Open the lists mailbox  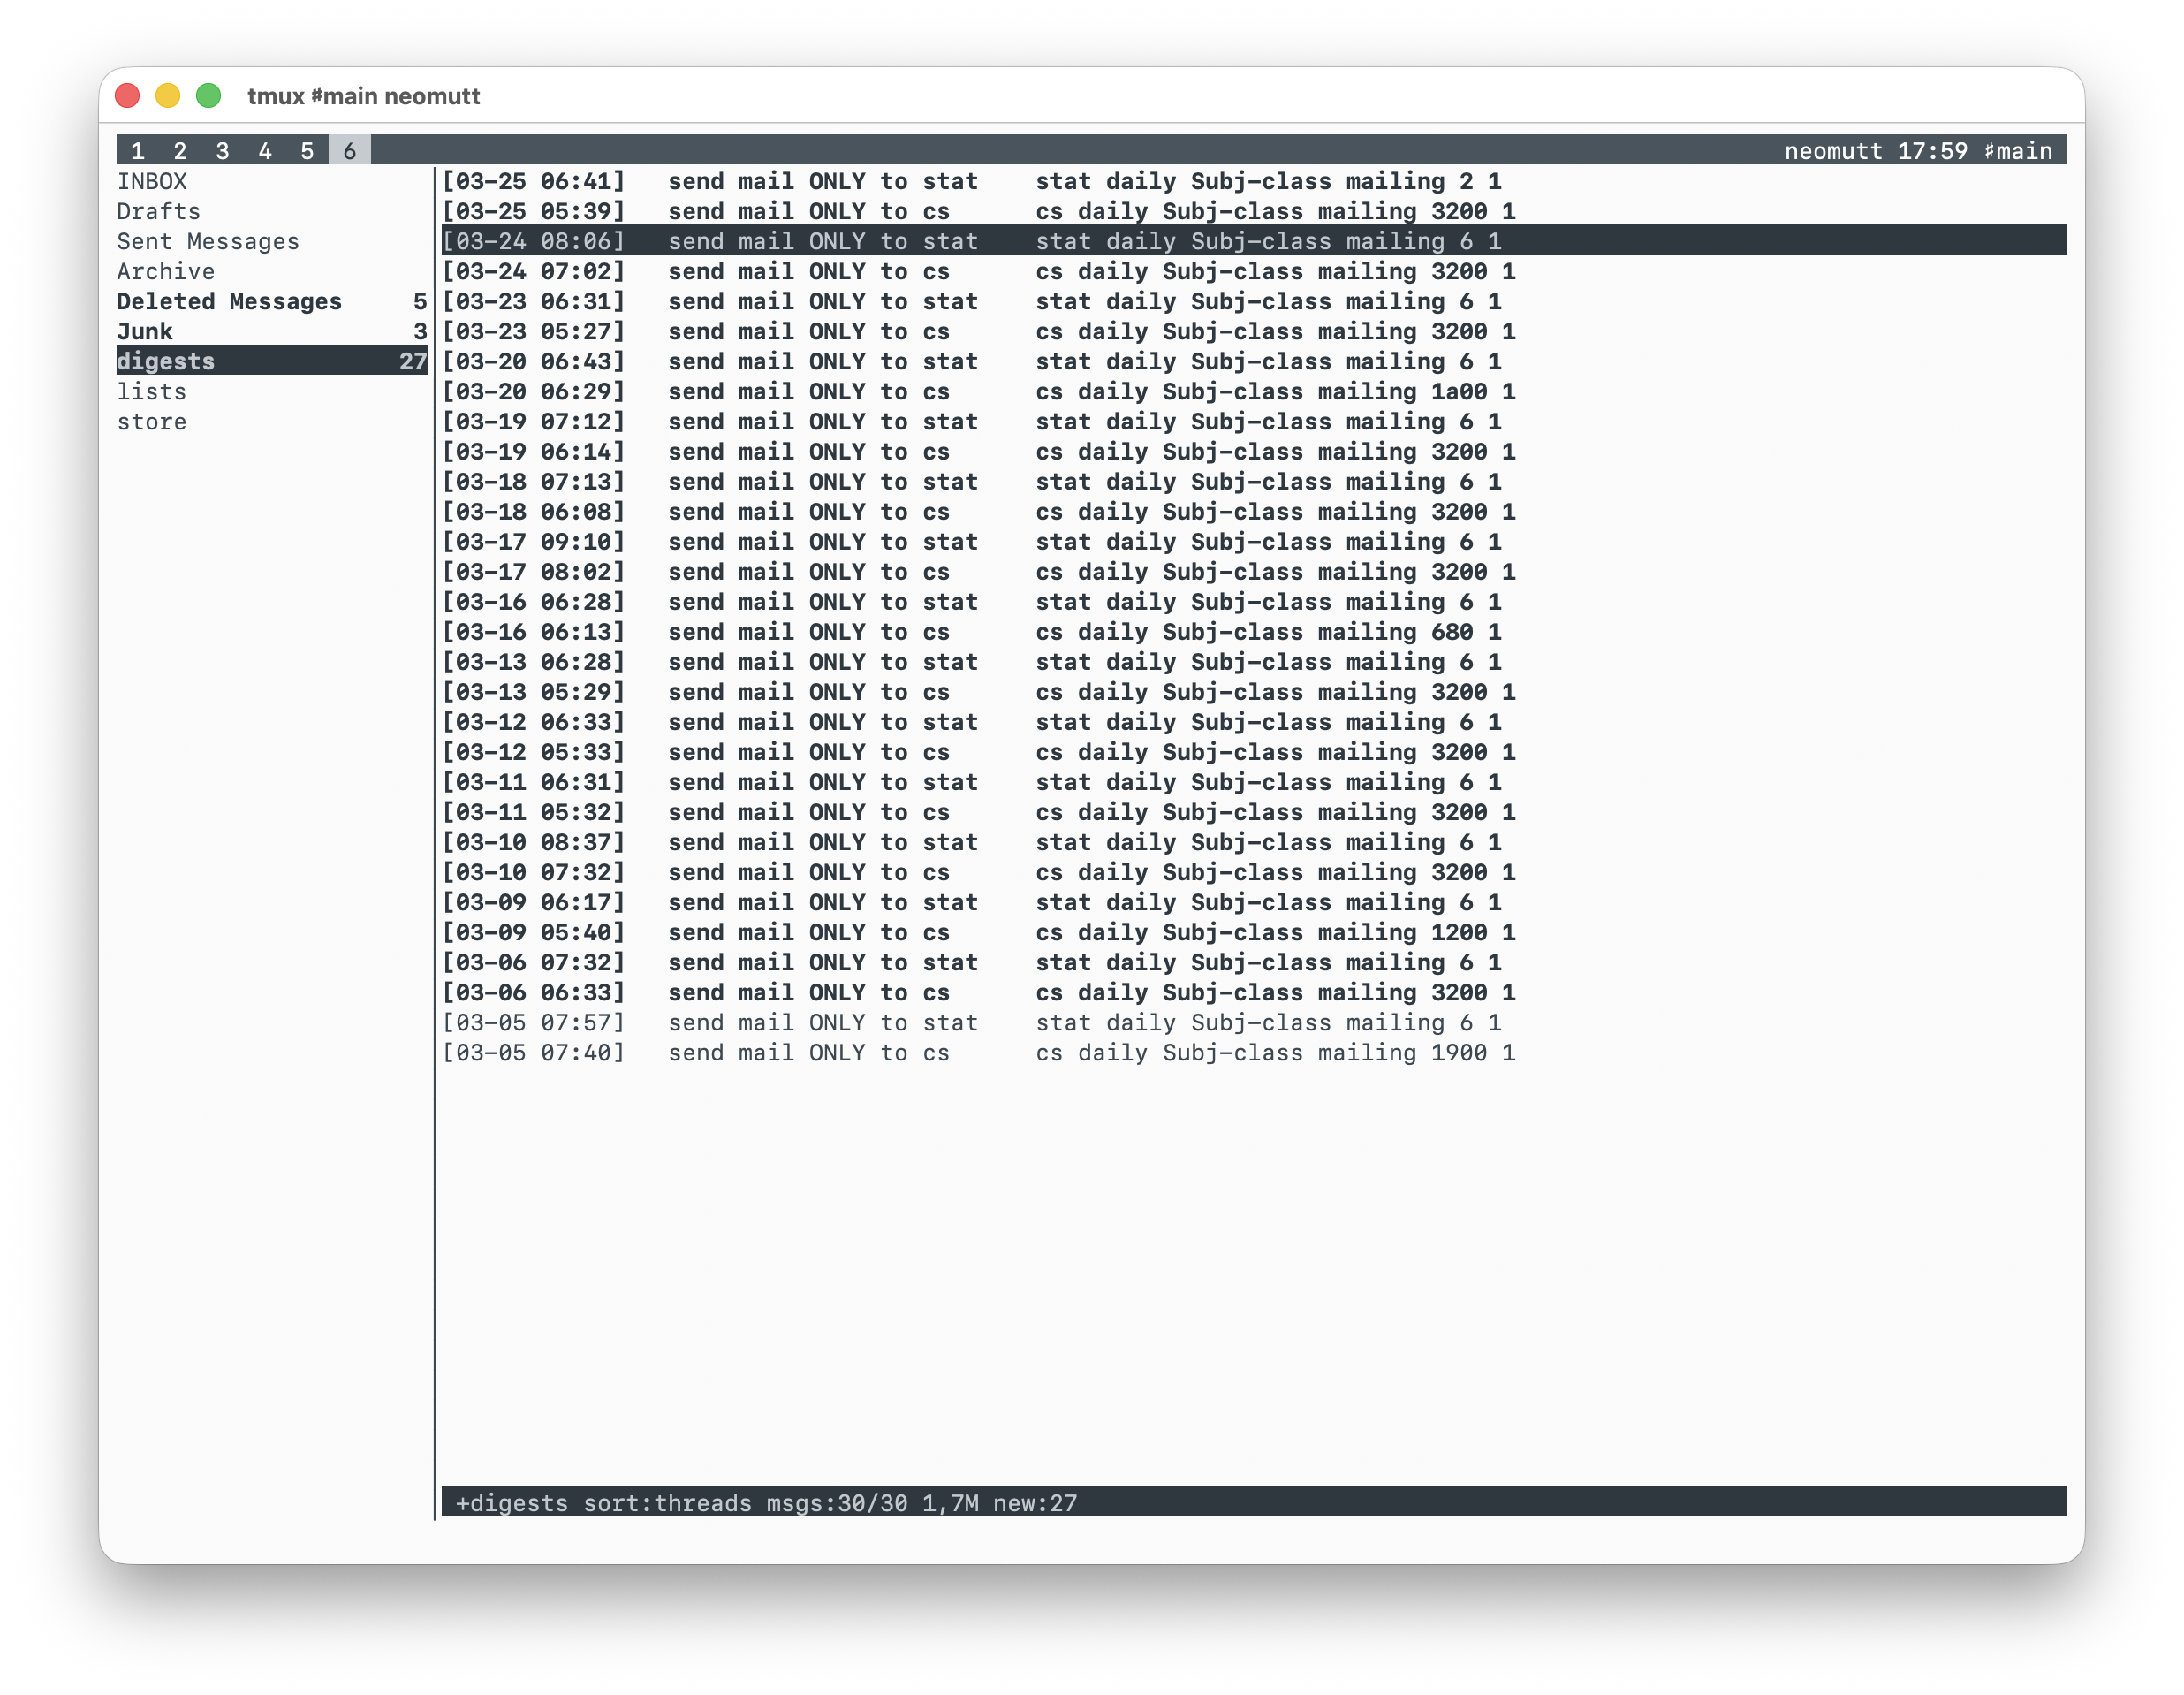coord(152,391)
